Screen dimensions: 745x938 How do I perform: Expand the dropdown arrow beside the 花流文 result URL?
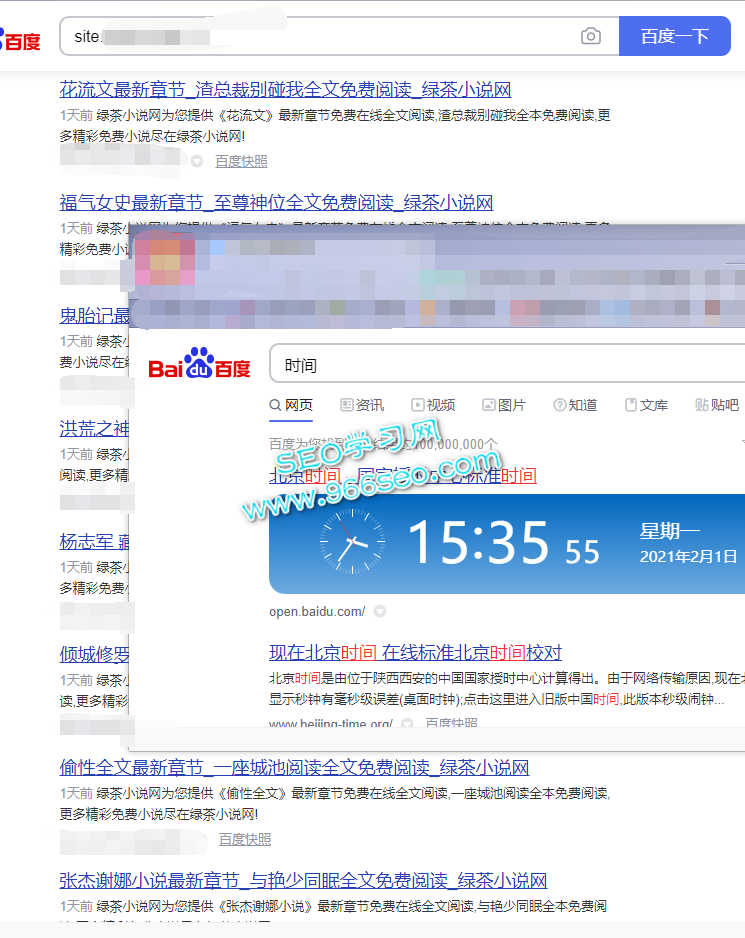click(x=197, y=162)
